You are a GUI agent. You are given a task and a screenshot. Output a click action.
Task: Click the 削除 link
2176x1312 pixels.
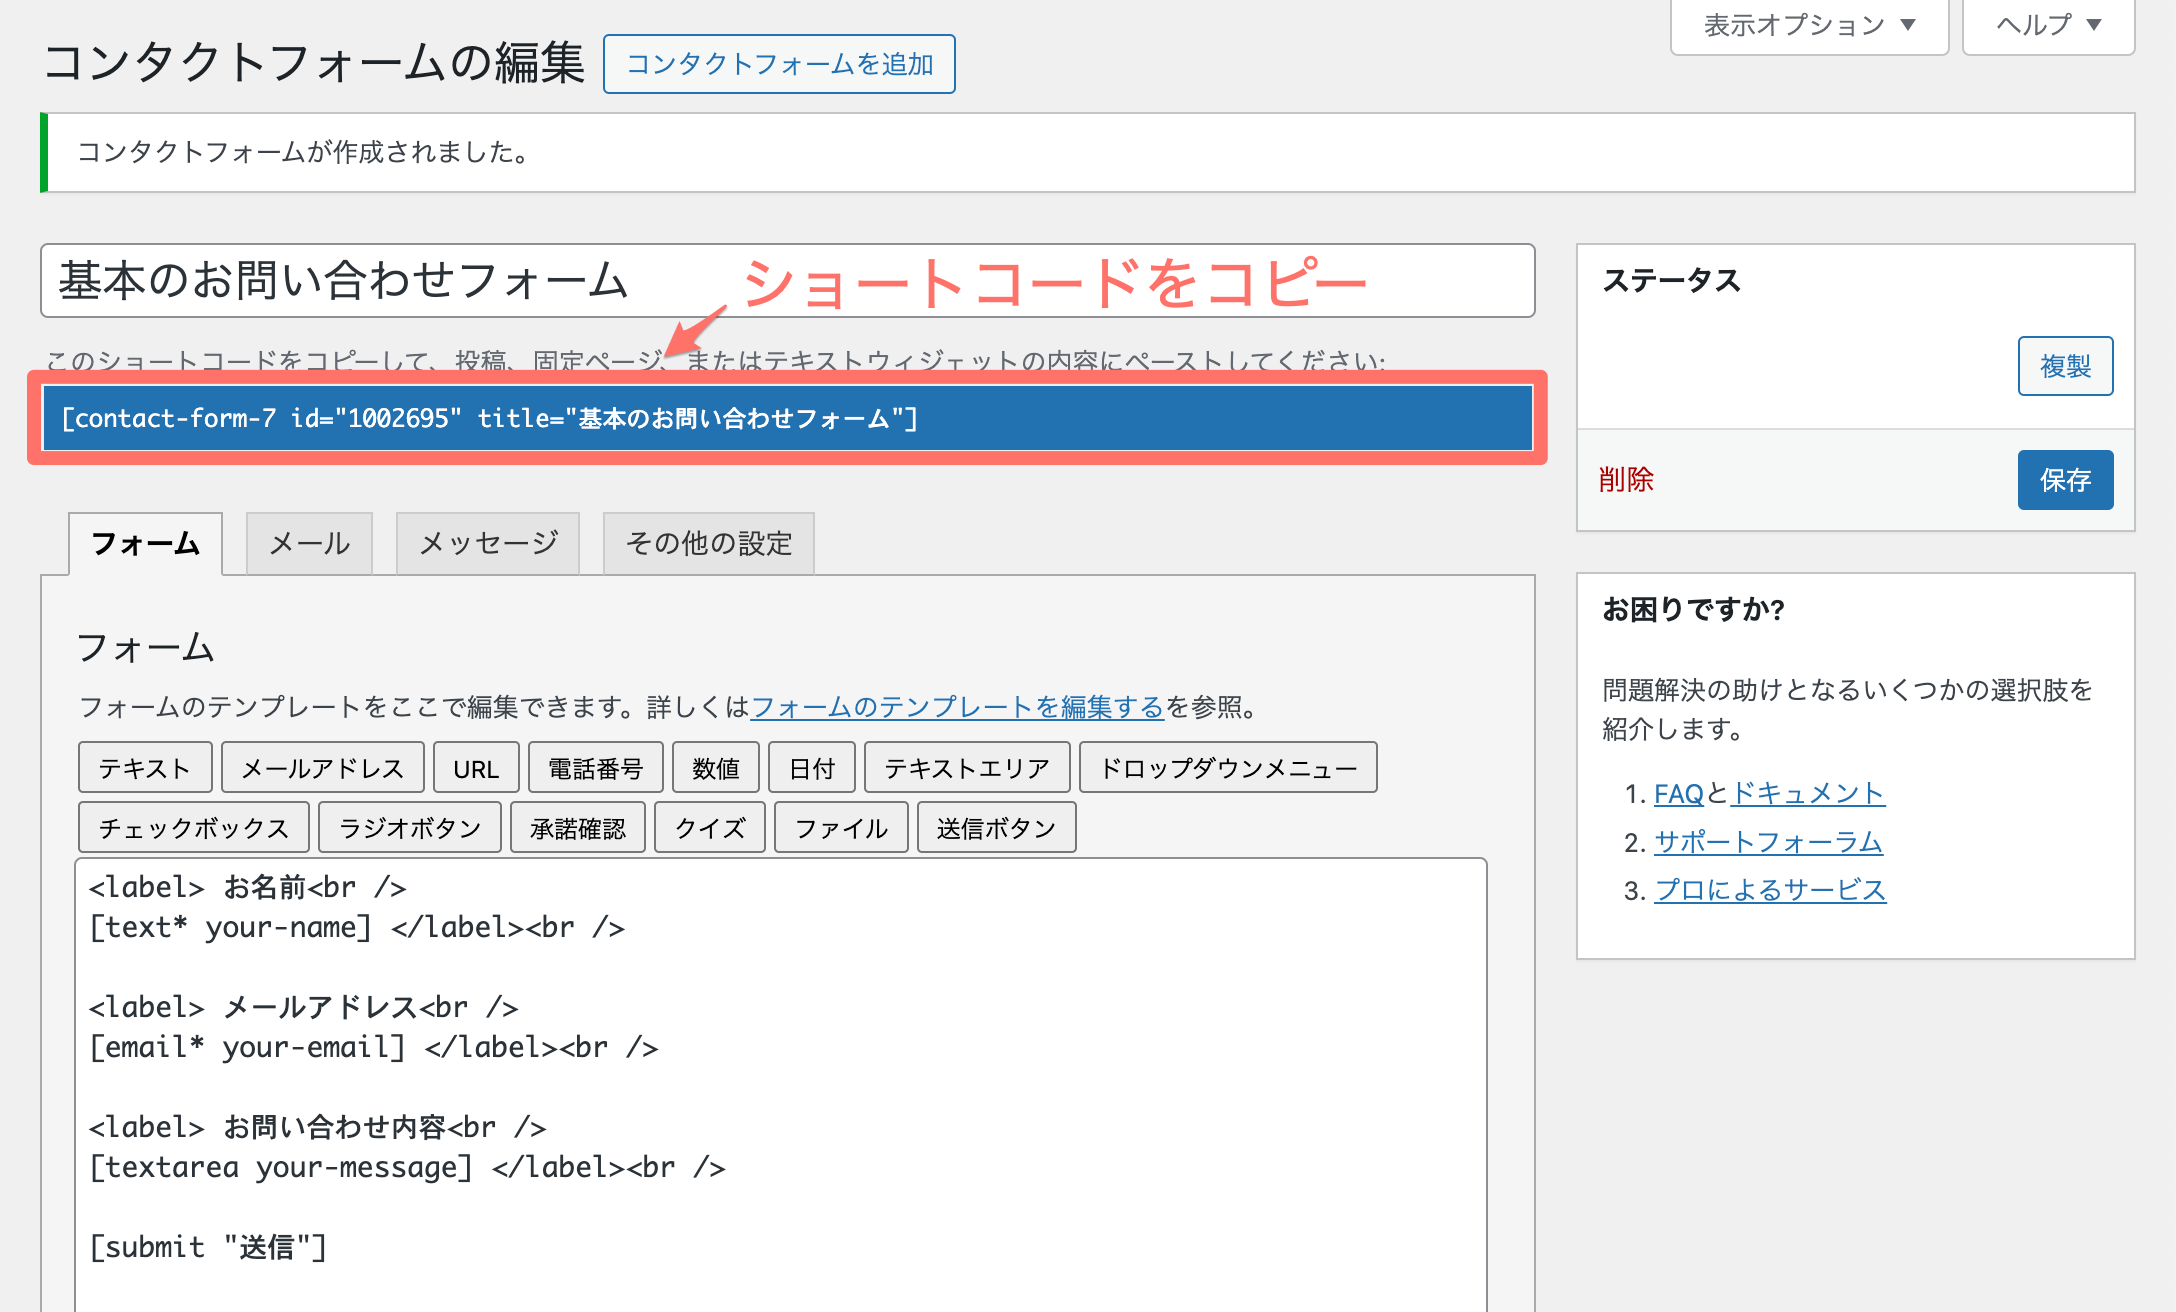click(1626, 480)
